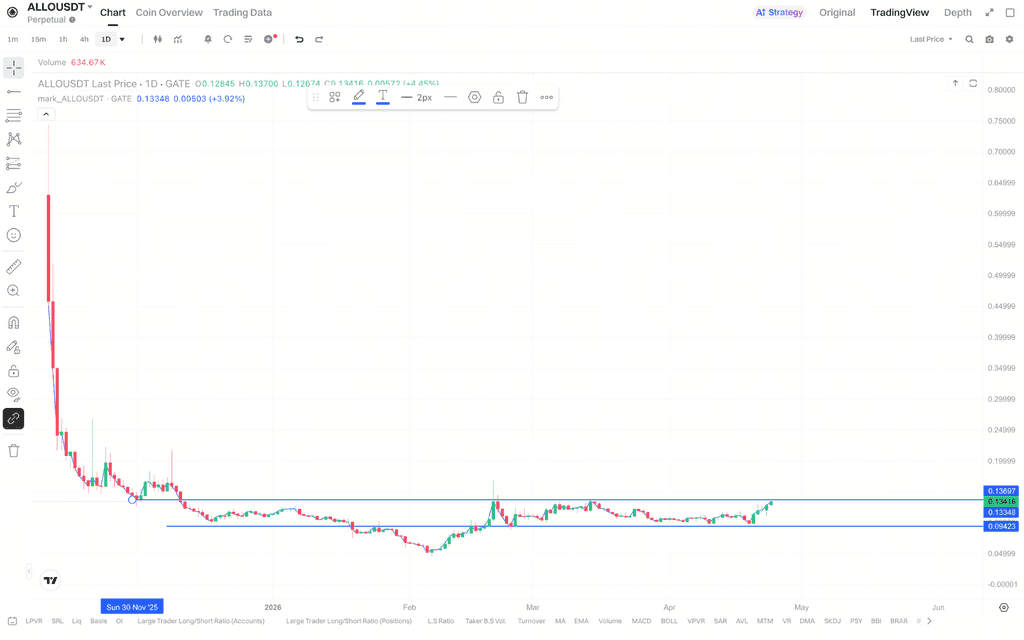The image size is (1024, 640).
Task: Select the emoji sticker tool
Action: (x=13, y=235)
